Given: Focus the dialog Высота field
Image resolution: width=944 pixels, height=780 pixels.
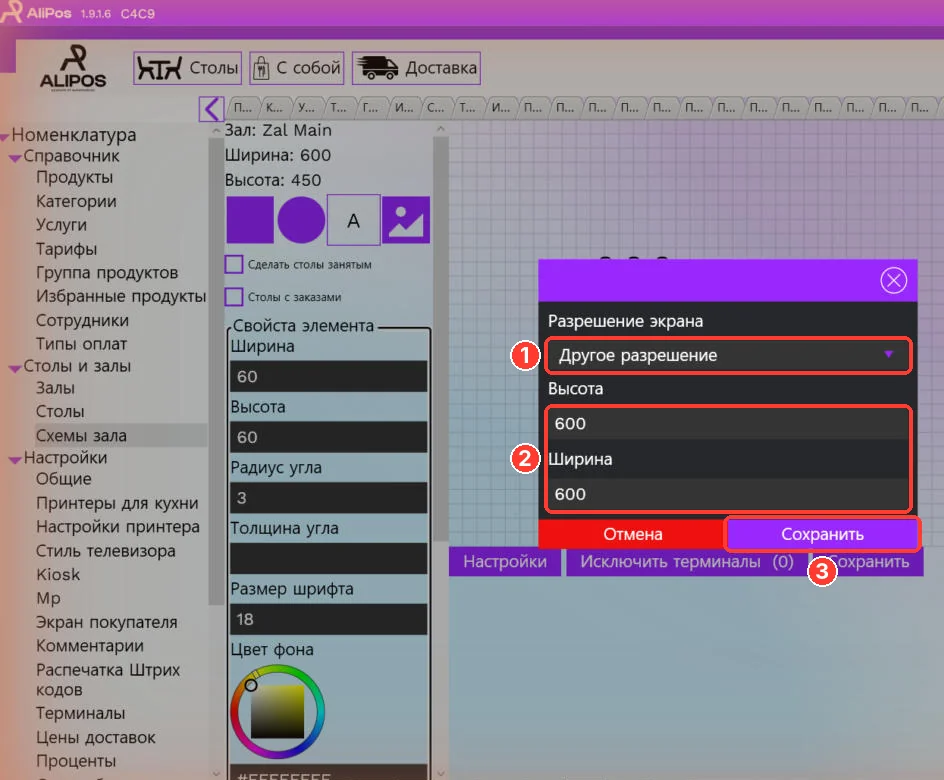Looking at the screenshot, I should [728, 424].
